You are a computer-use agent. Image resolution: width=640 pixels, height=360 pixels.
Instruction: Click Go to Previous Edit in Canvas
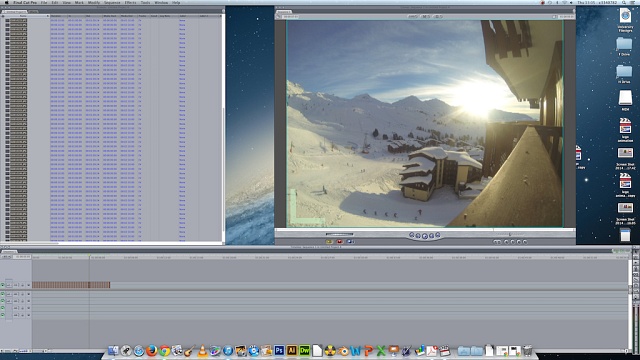coord(412,235)
